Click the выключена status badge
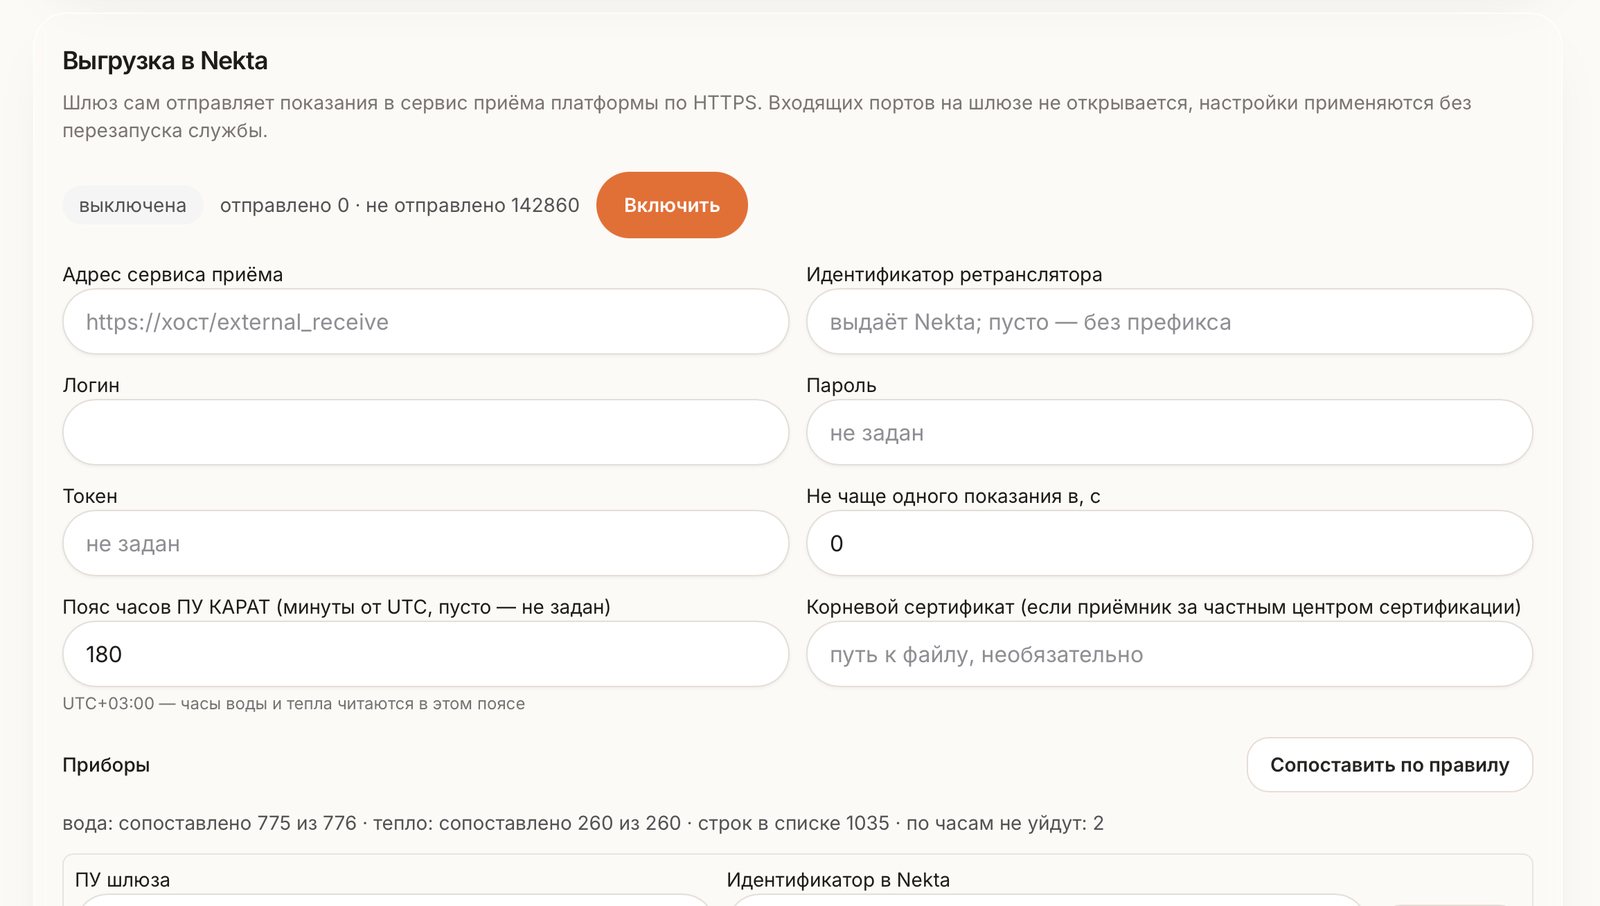This screenshot has height=906, width=1600. tap(133, 205)
